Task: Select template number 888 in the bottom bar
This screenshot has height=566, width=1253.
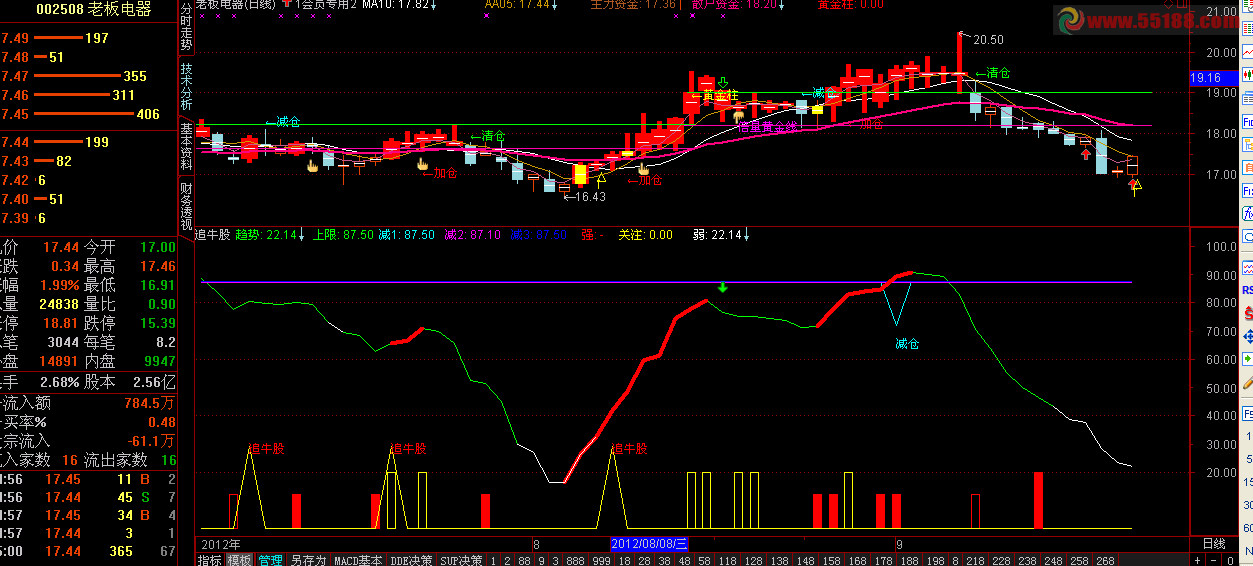Action: pyautogui.click(x=575, y=559)
